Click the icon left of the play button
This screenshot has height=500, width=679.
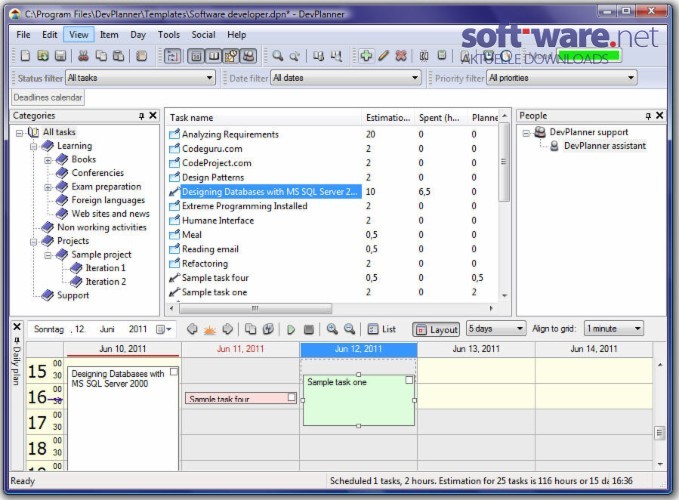268,329
